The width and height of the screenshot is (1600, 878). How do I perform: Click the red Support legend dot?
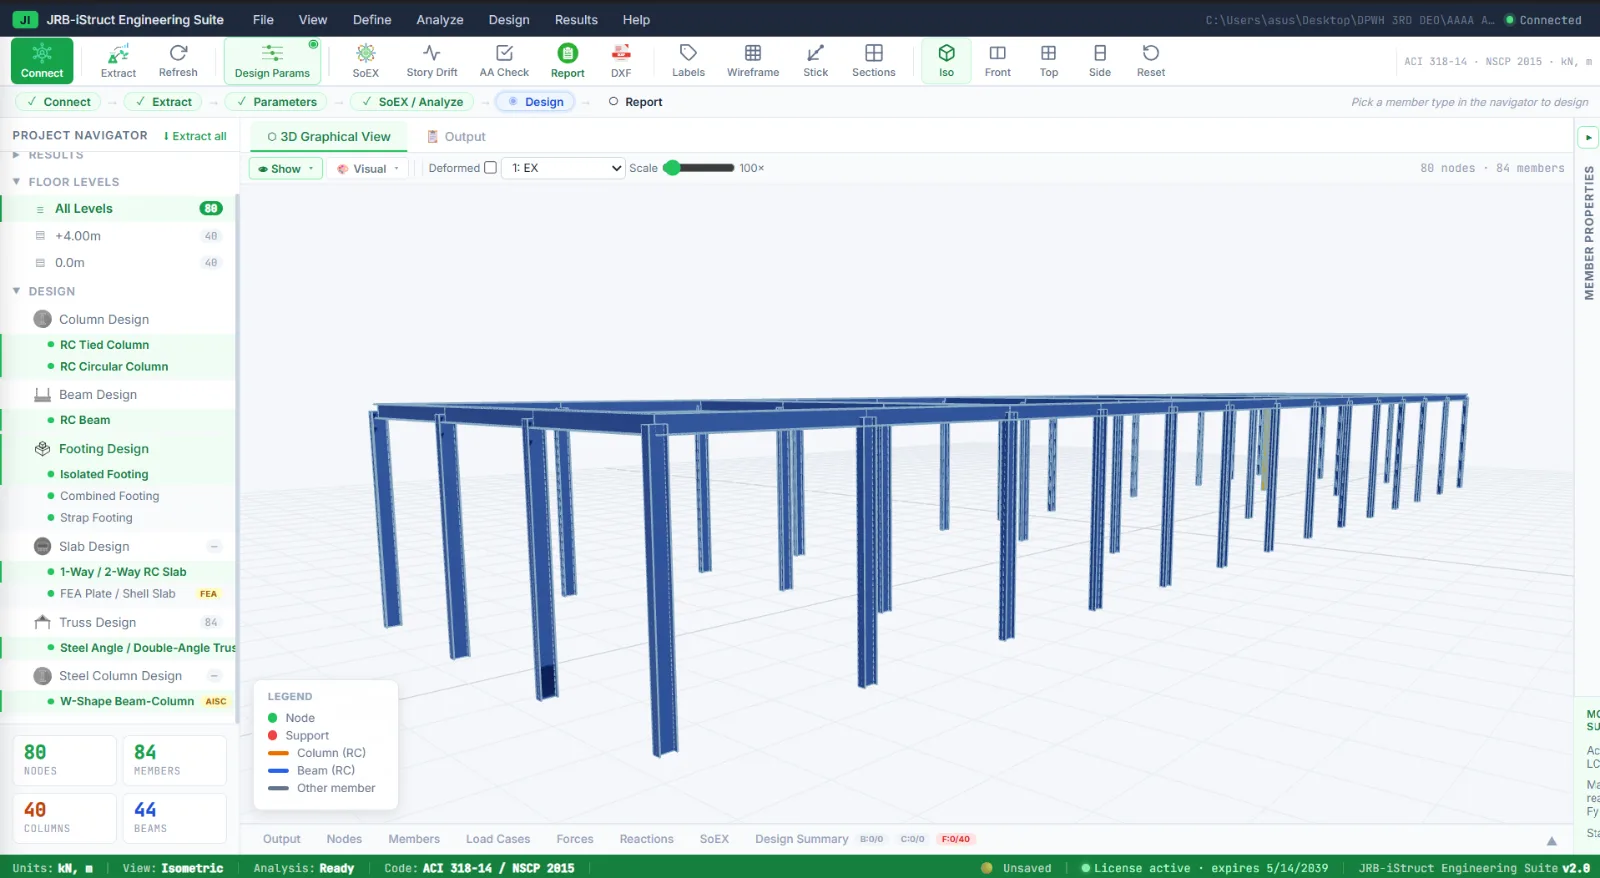click(x=272, y=735)
